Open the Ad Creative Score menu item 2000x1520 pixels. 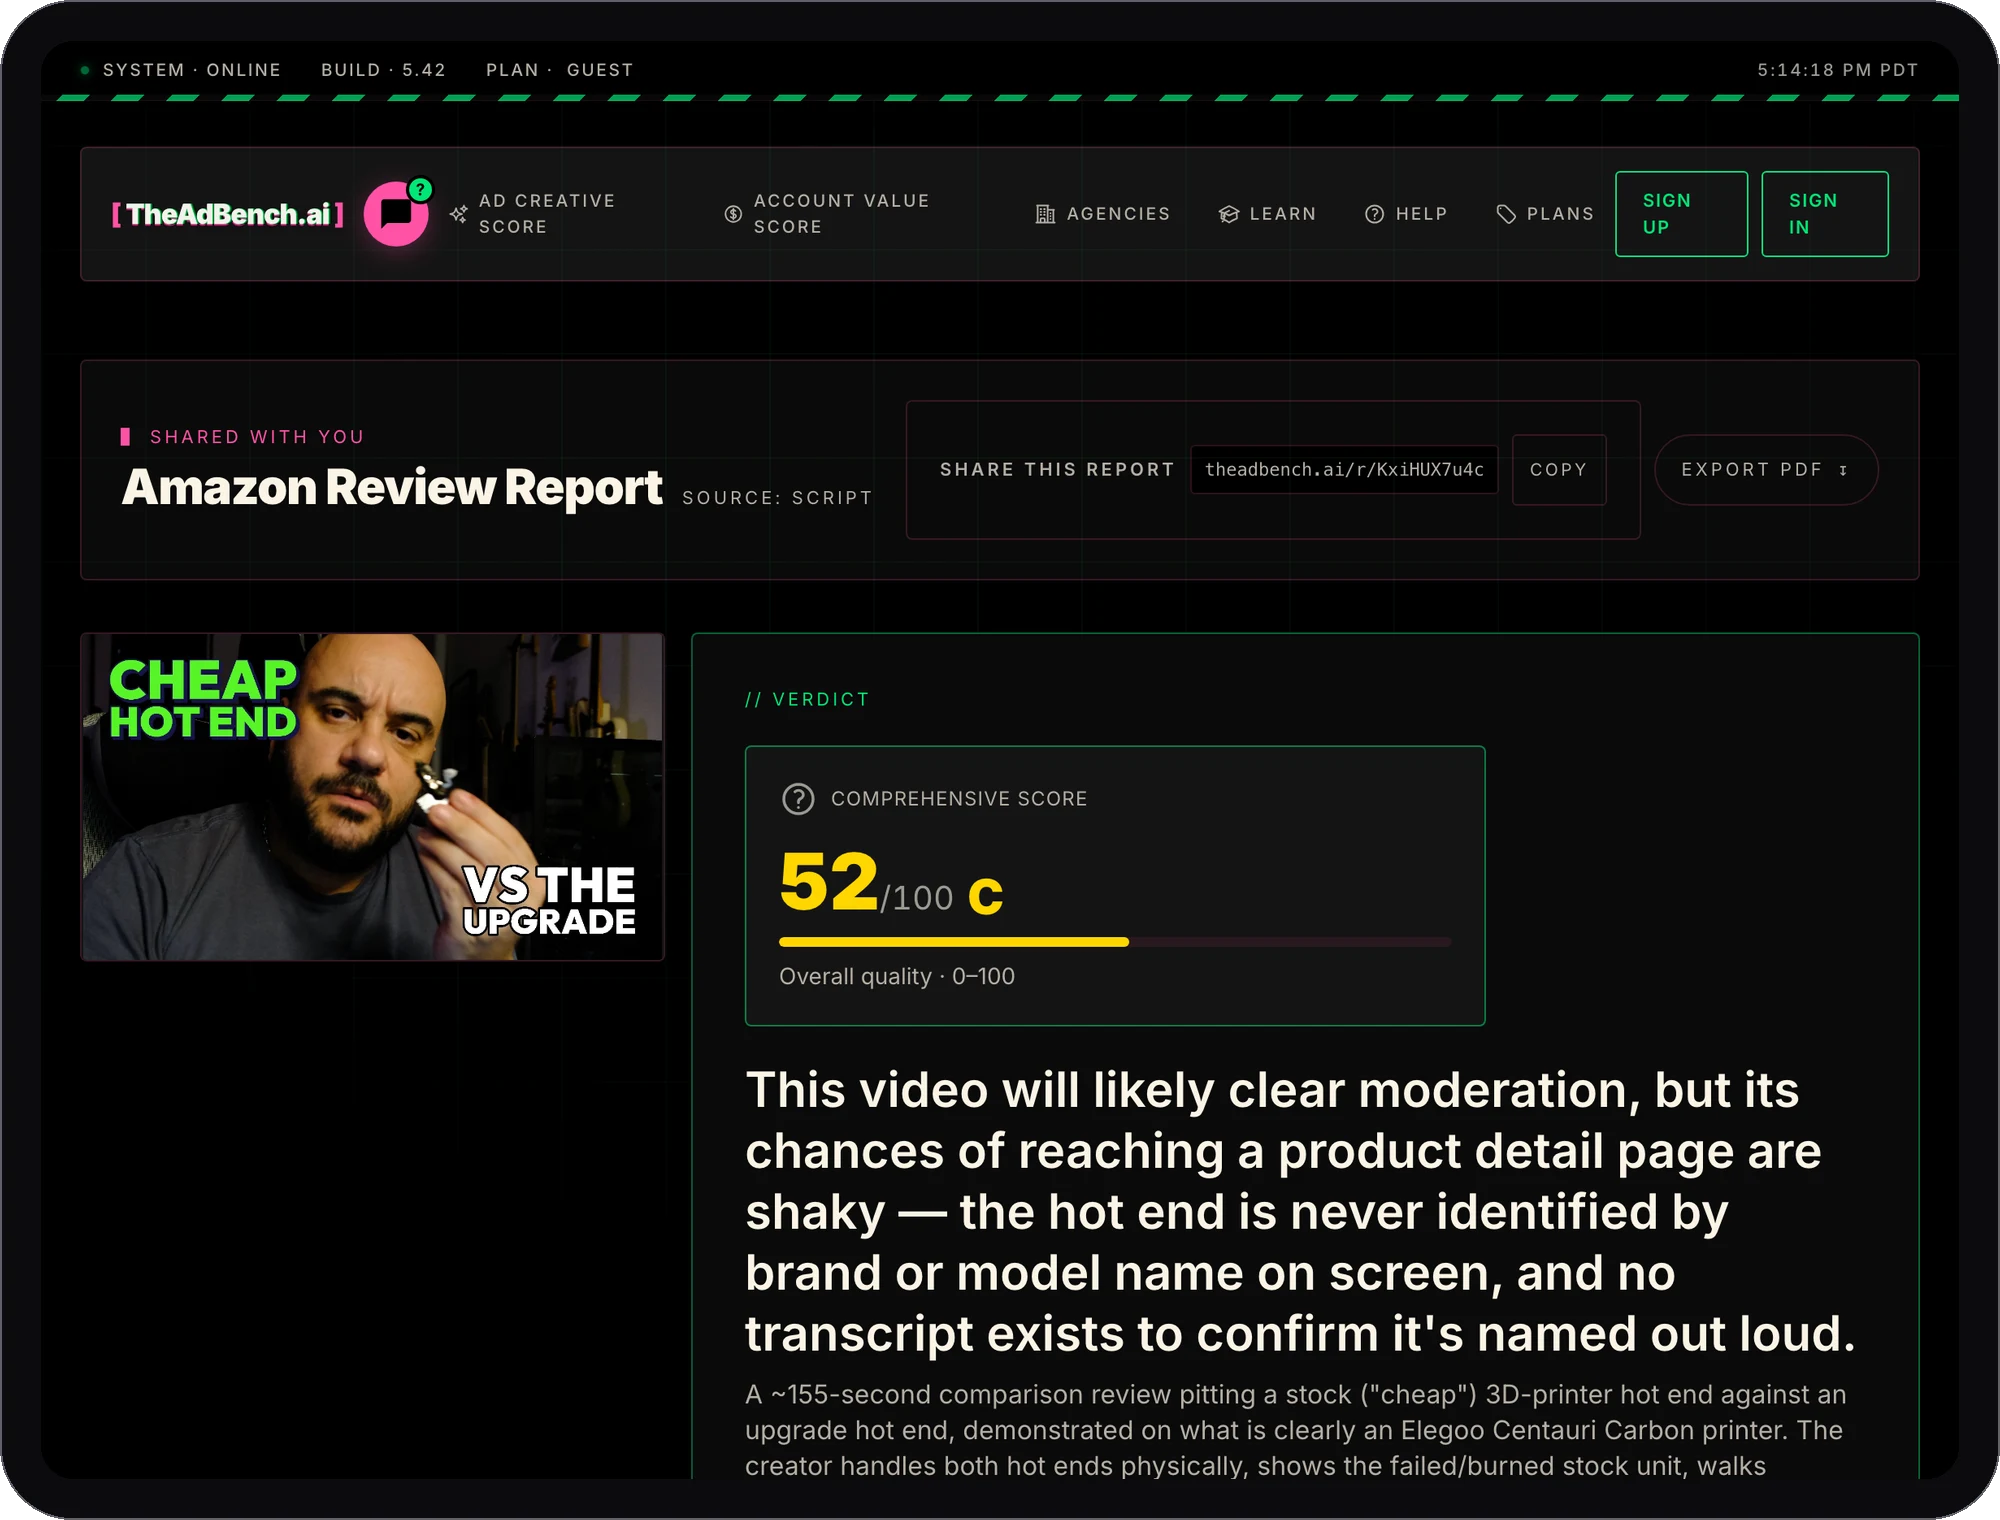[x=546, y=214]
